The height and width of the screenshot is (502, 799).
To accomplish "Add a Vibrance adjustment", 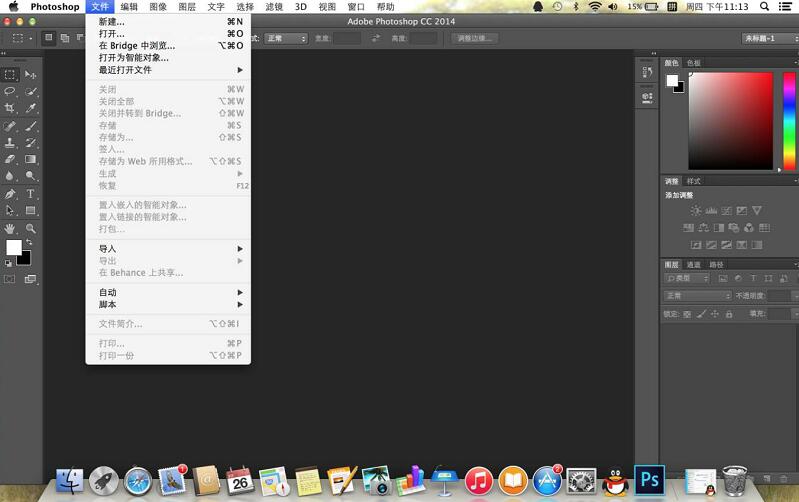I will pos(757,210).
